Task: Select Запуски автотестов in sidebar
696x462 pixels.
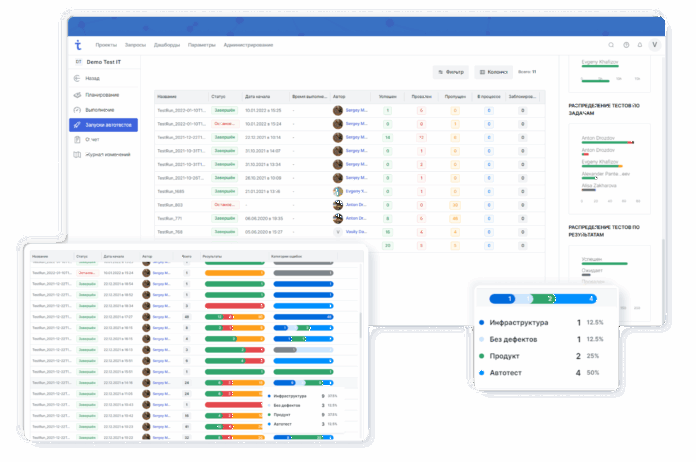Action: point(103,124)
